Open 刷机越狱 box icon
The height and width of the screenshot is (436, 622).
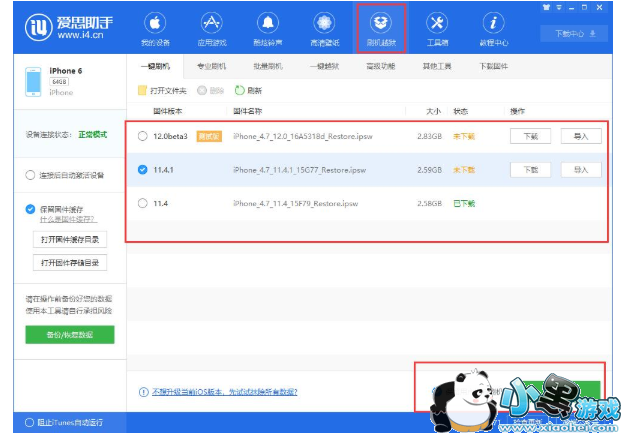click(381, 23)
